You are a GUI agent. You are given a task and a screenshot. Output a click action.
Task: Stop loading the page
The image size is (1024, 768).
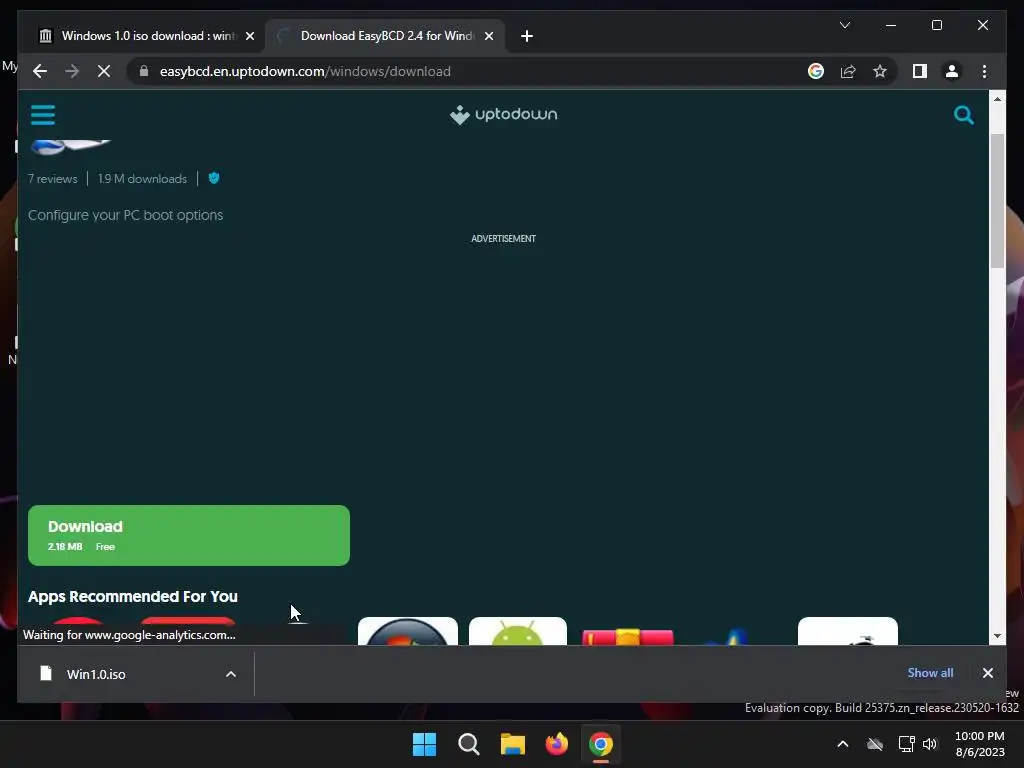pyautogui.click(x=104, y=71)
